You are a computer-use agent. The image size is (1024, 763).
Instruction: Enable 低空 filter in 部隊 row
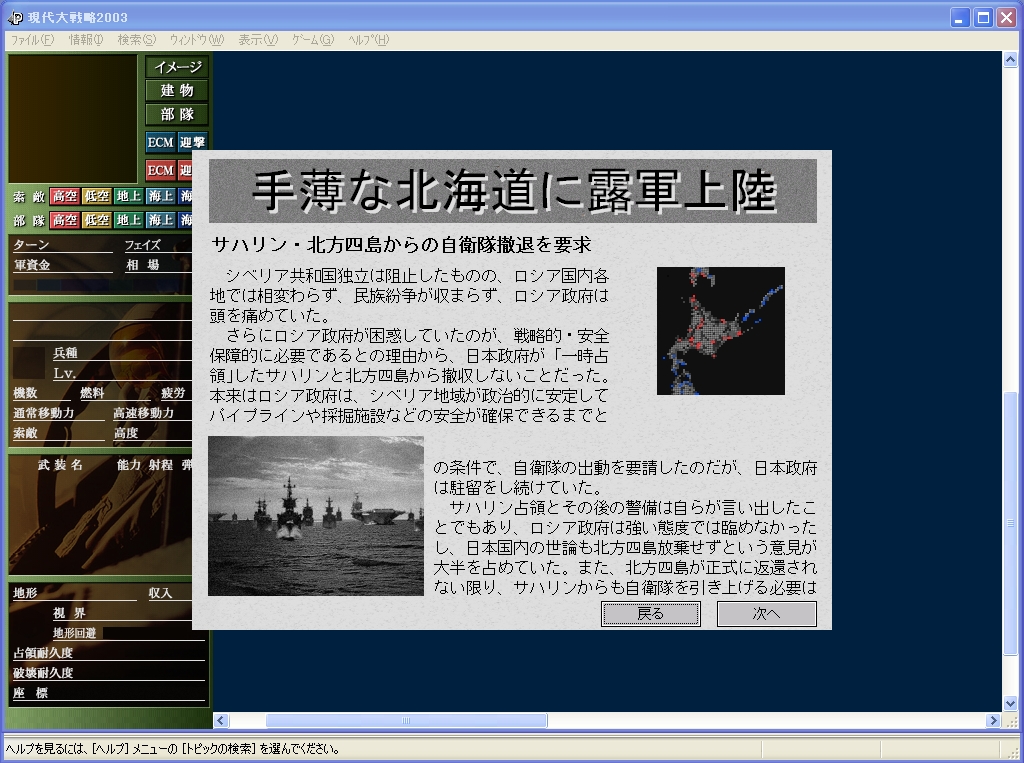pos(97,220)
